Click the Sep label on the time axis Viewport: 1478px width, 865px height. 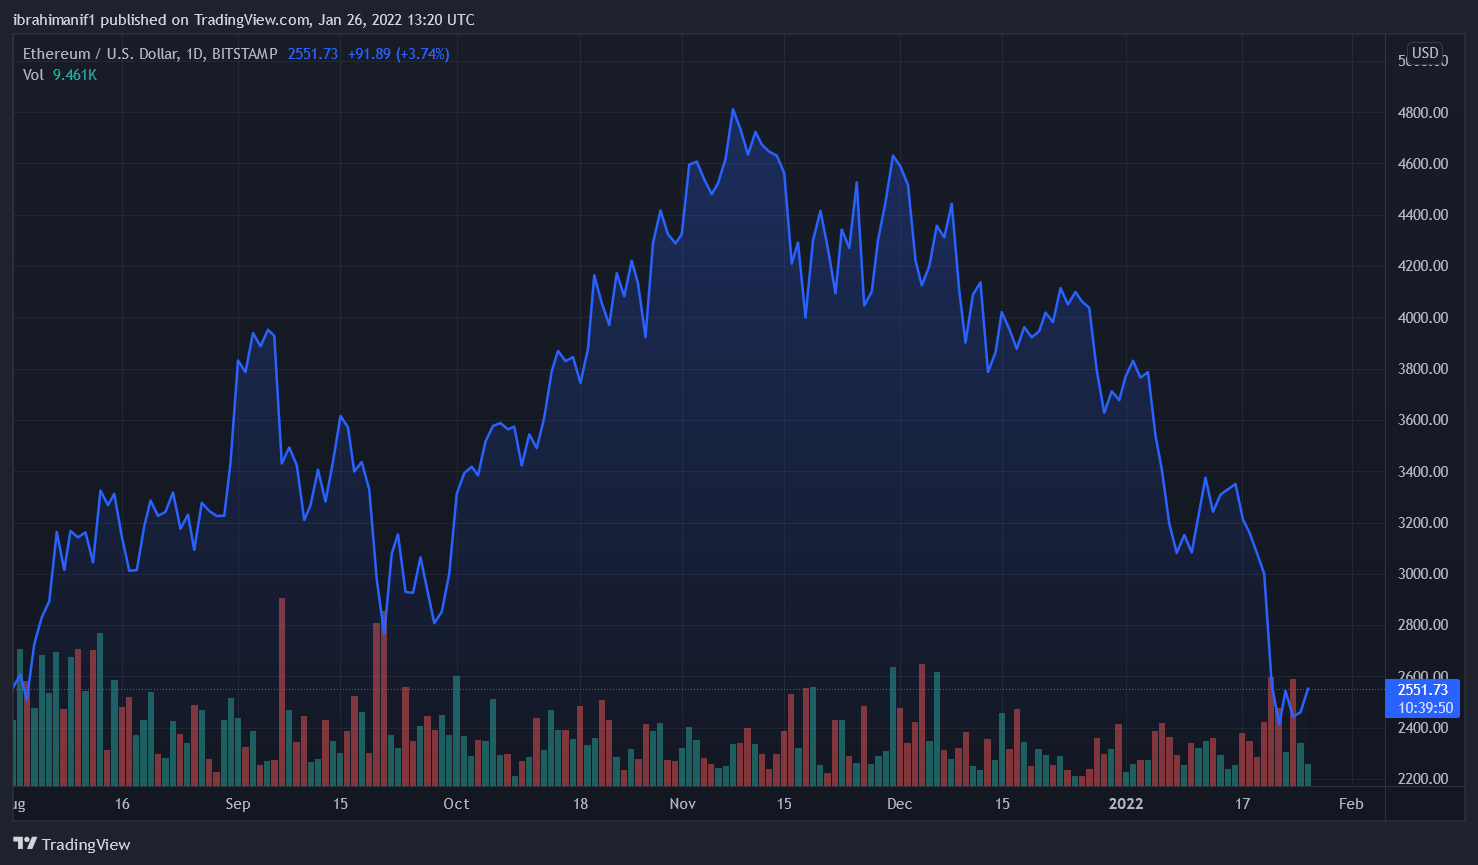238,804
